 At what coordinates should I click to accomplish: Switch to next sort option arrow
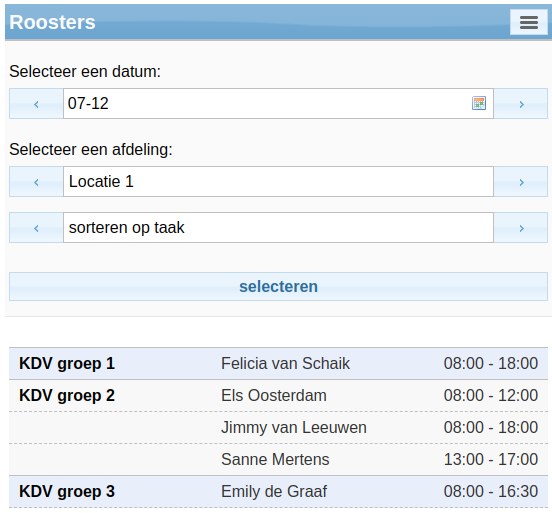(521, 227)
